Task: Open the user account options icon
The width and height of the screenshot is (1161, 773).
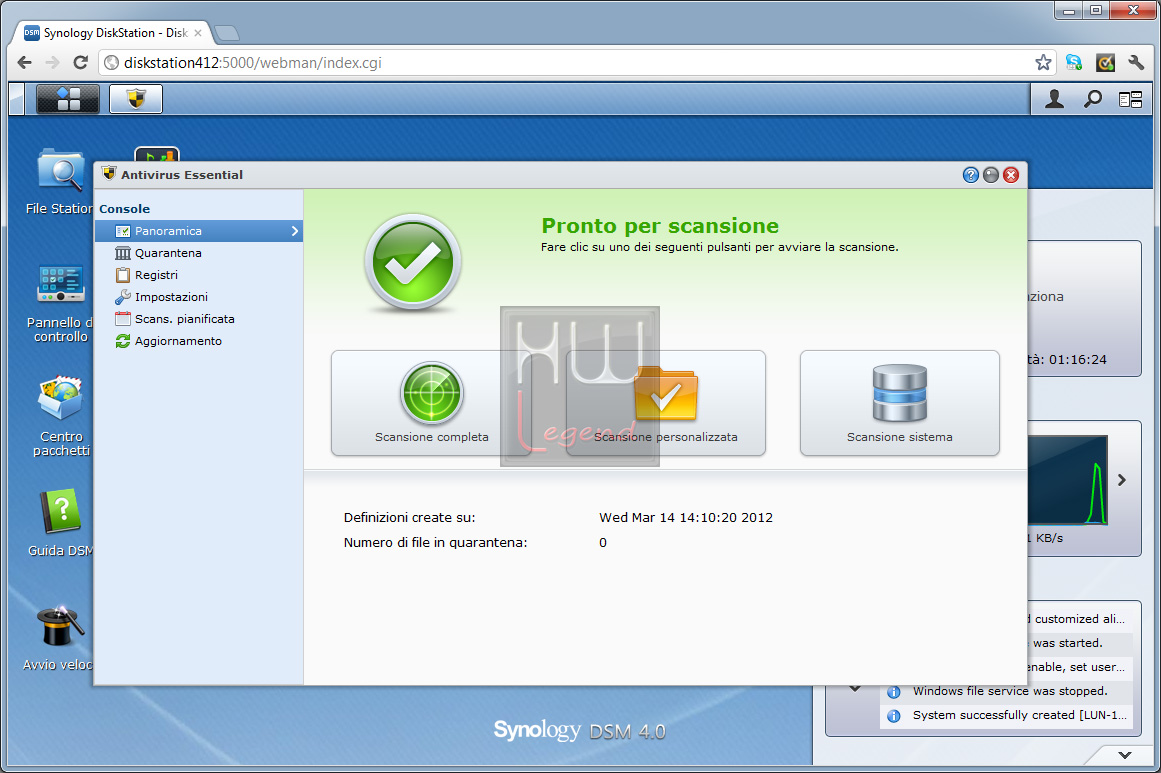Action: tap(1054, 99)
